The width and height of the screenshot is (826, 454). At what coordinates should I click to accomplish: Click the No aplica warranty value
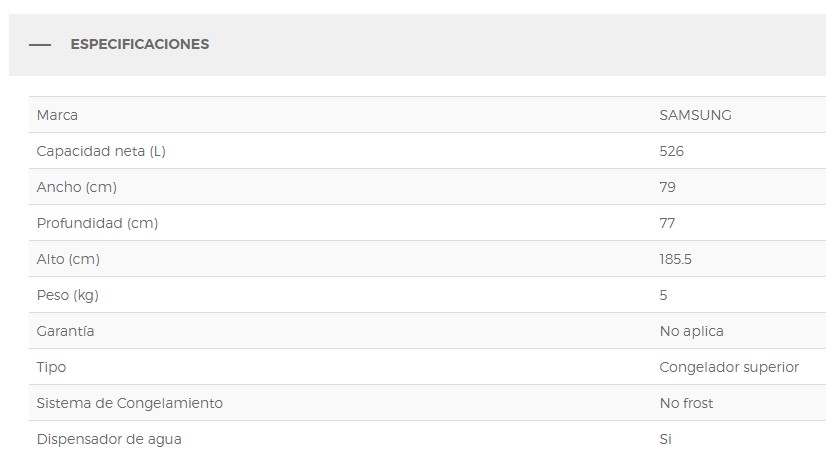coord(692,331)
